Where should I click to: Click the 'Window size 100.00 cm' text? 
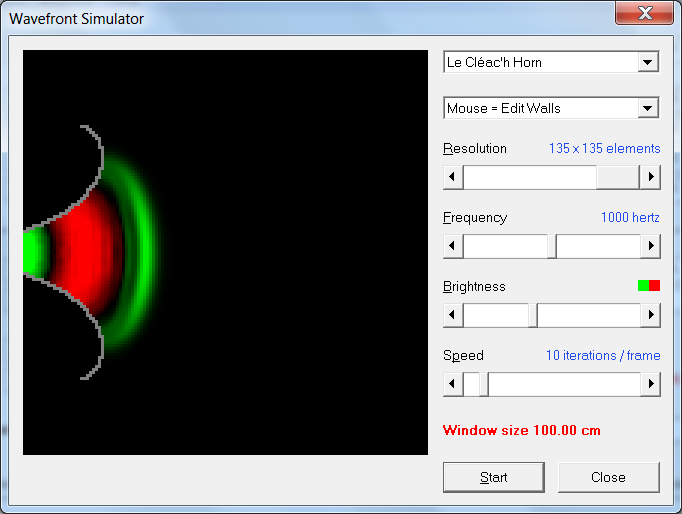(x=522, y=430)
